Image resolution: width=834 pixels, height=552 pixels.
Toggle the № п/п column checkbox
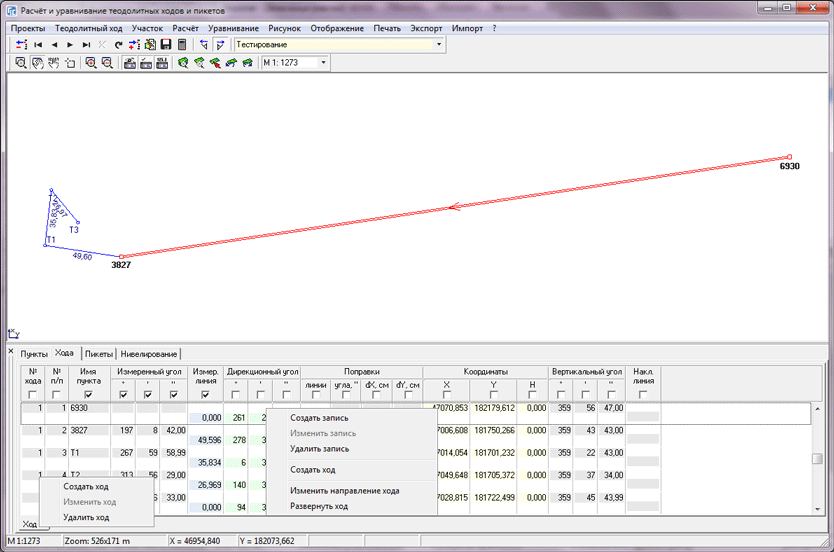pyautogui.click(x=56, y=395)
